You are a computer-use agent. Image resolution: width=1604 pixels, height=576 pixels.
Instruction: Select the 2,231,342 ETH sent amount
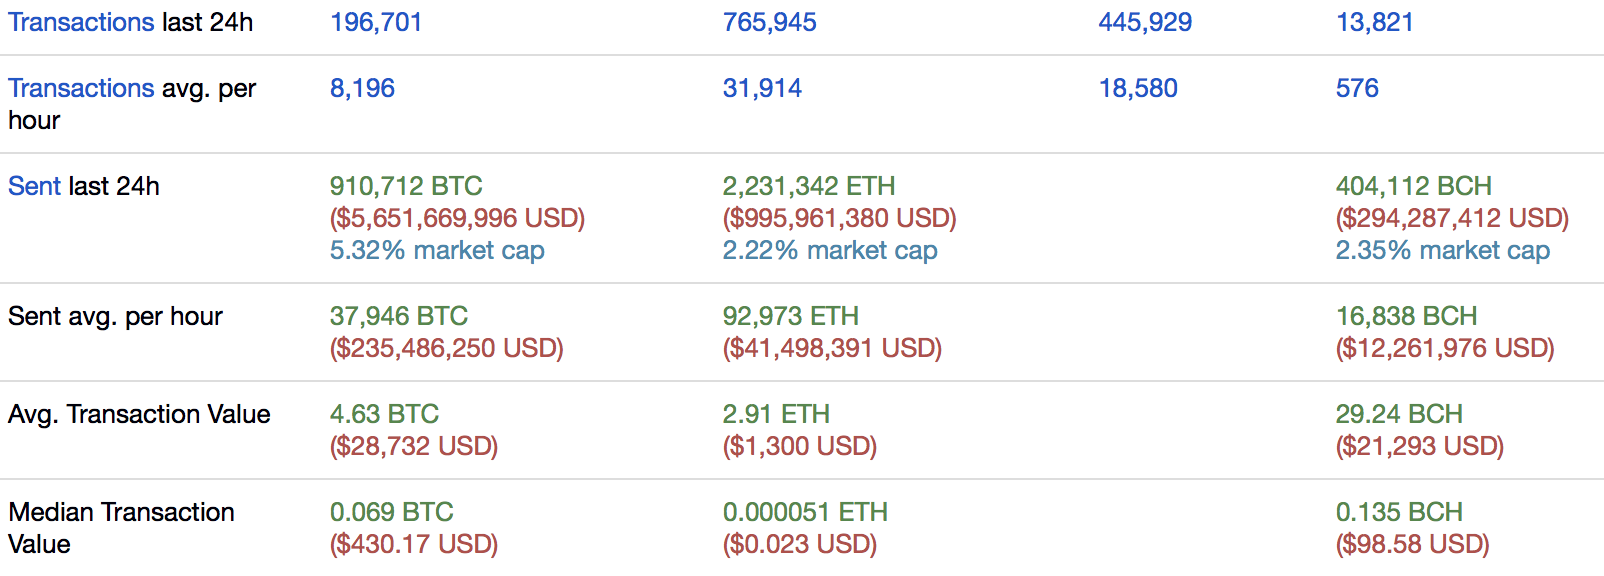click(x=809, y=186)
